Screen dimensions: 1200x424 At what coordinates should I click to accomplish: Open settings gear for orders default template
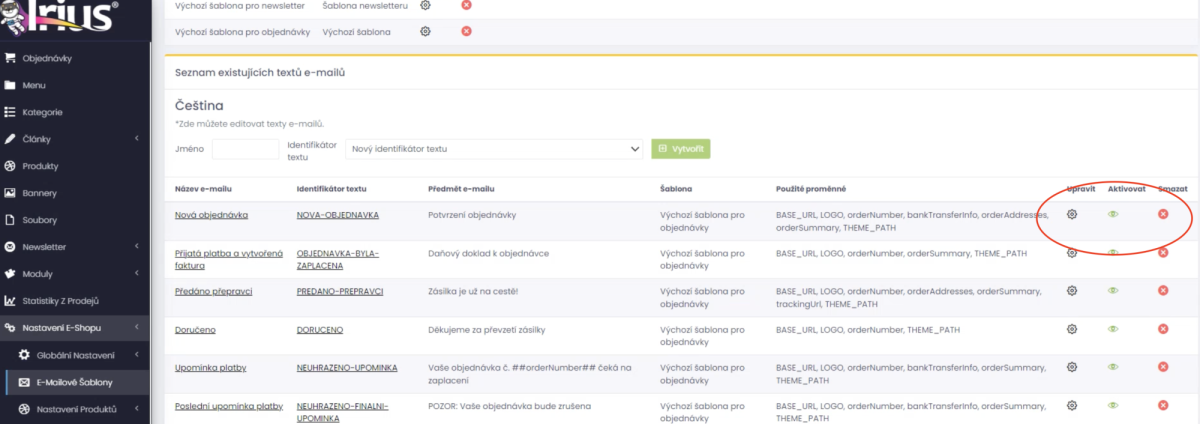tap(425, 31)
